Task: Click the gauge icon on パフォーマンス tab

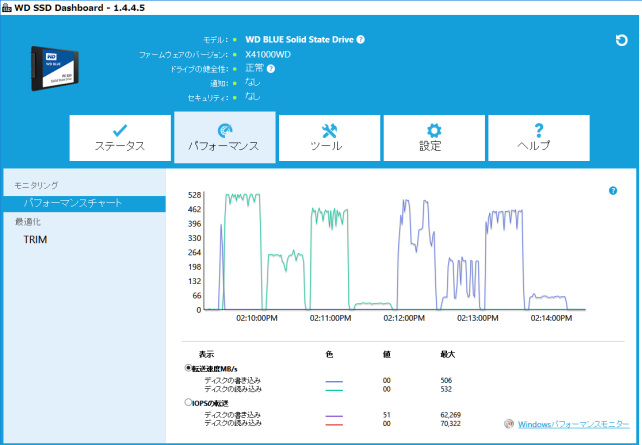Action: pyautogui.click(x=225, y=130)
